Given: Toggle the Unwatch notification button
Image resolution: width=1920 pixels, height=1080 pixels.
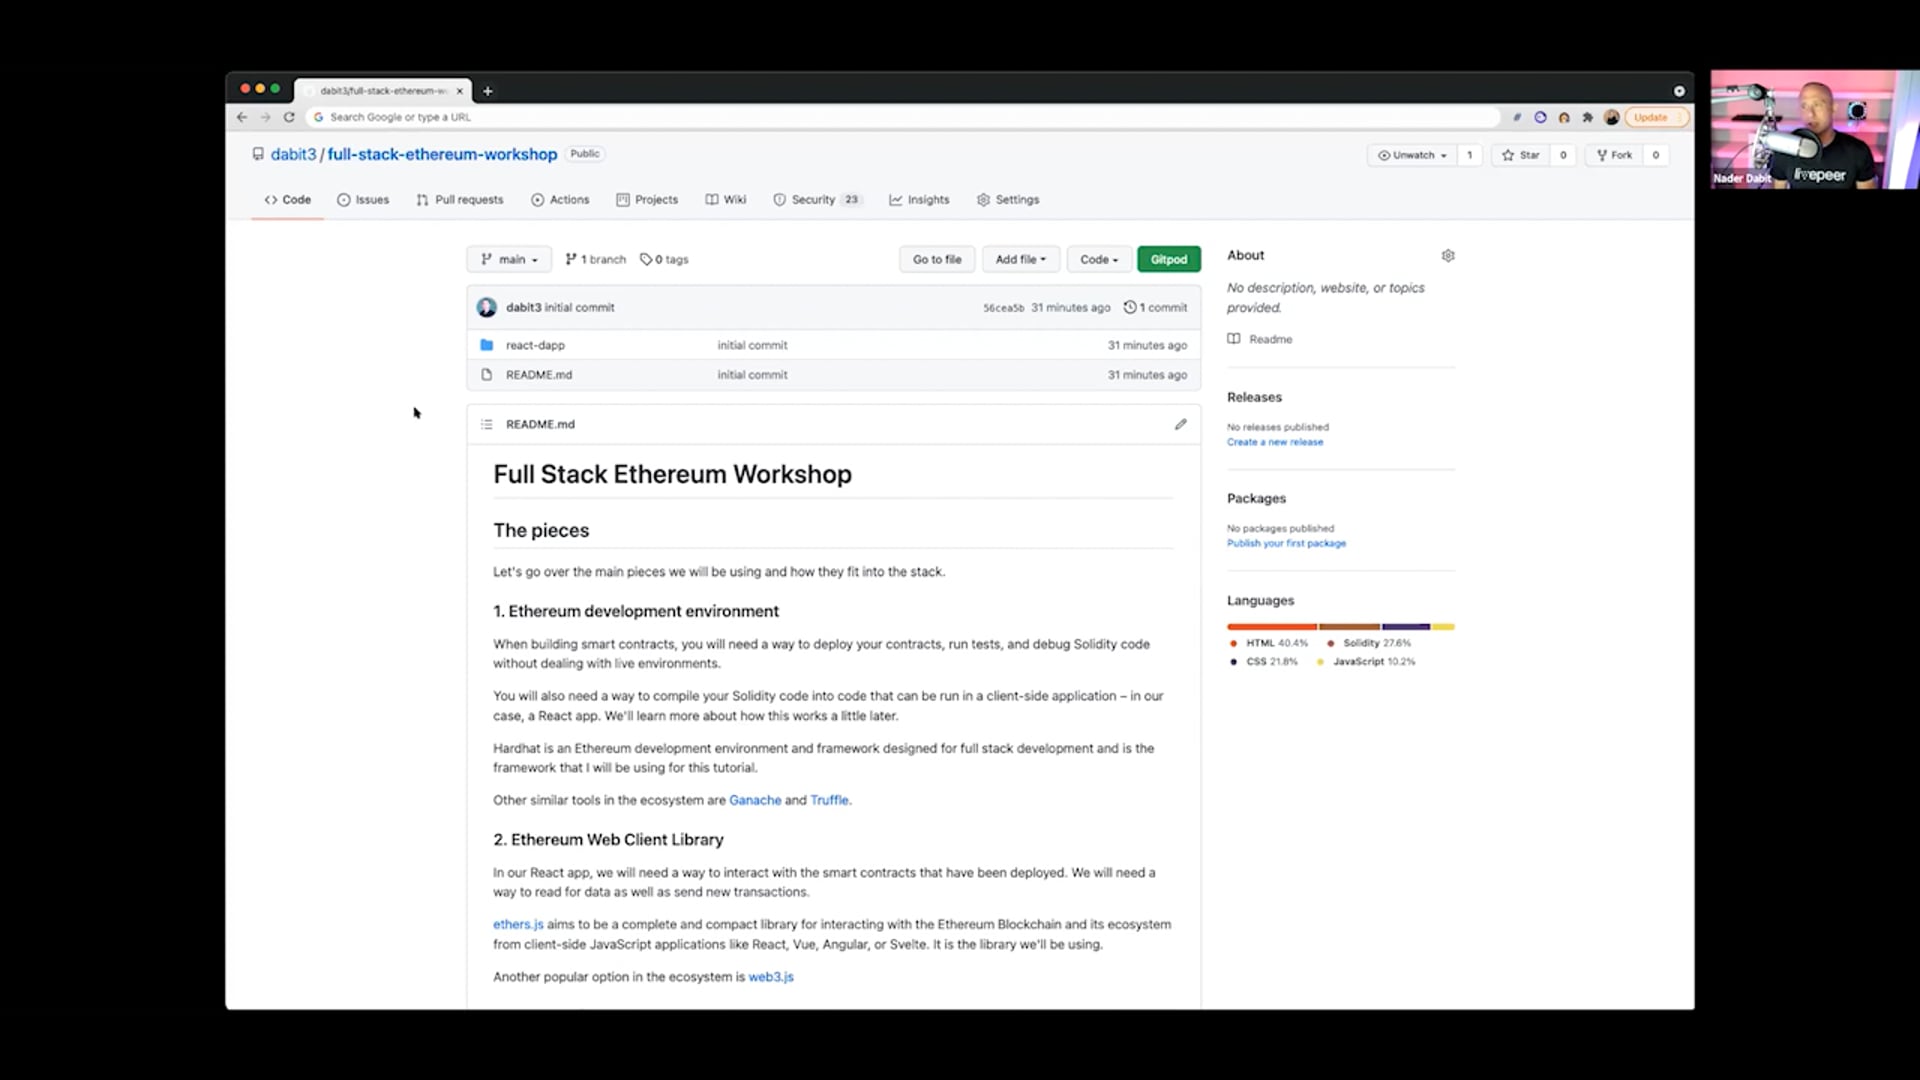Looking at the screenshot, I should click(x=1412, y=155).
